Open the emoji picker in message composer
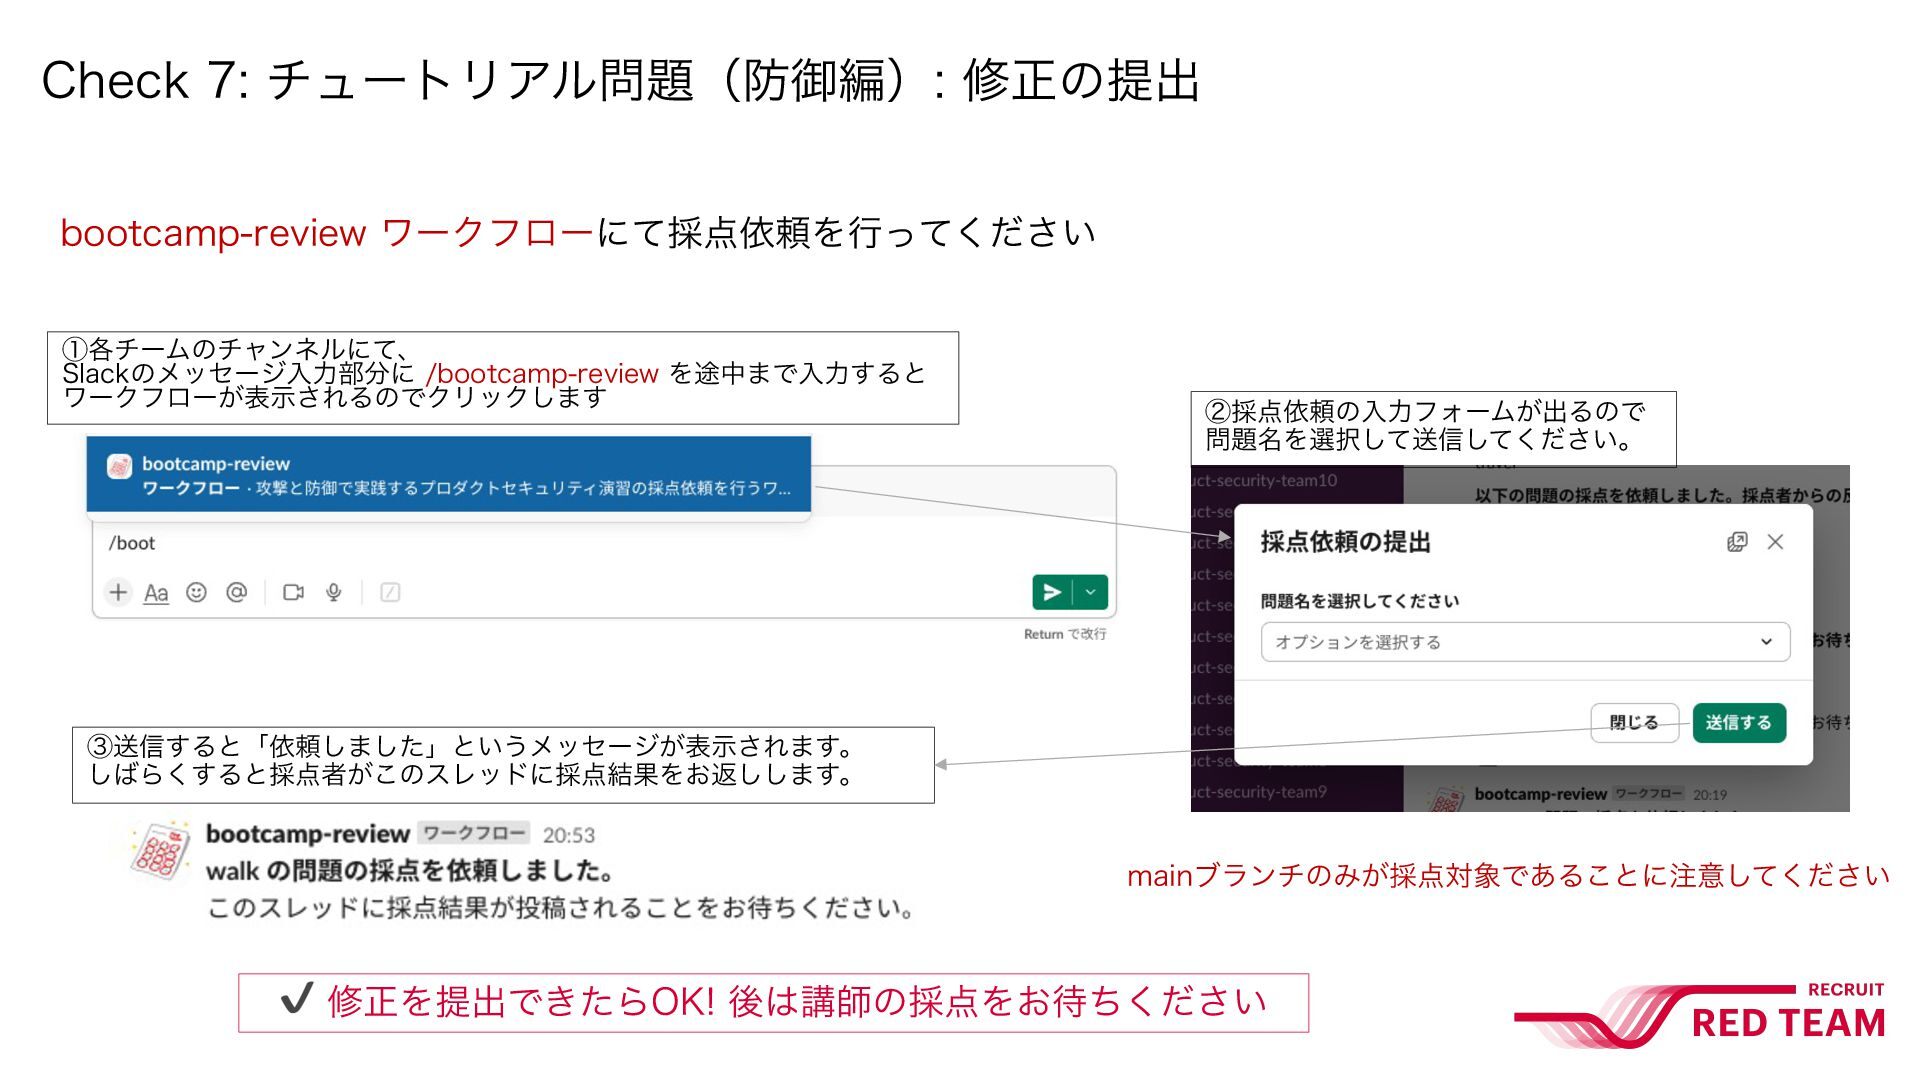 196,592
